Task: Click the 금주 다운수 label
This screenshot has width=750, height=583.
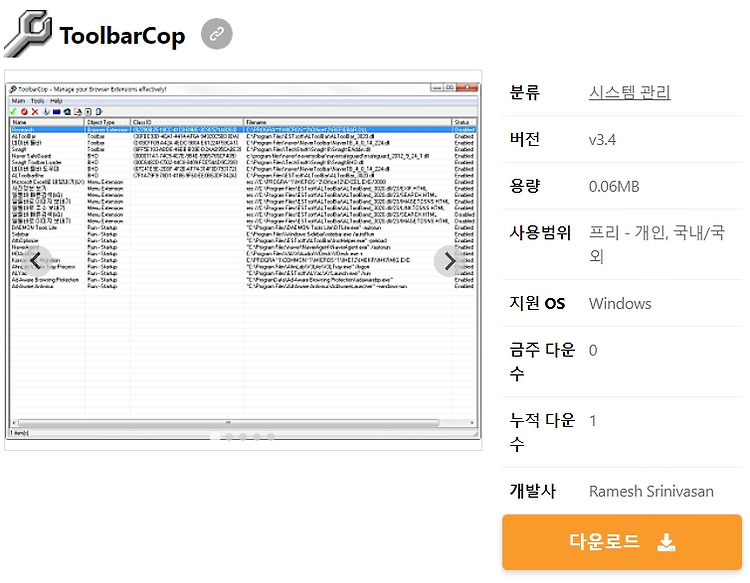Action: [x=542, y=362]
